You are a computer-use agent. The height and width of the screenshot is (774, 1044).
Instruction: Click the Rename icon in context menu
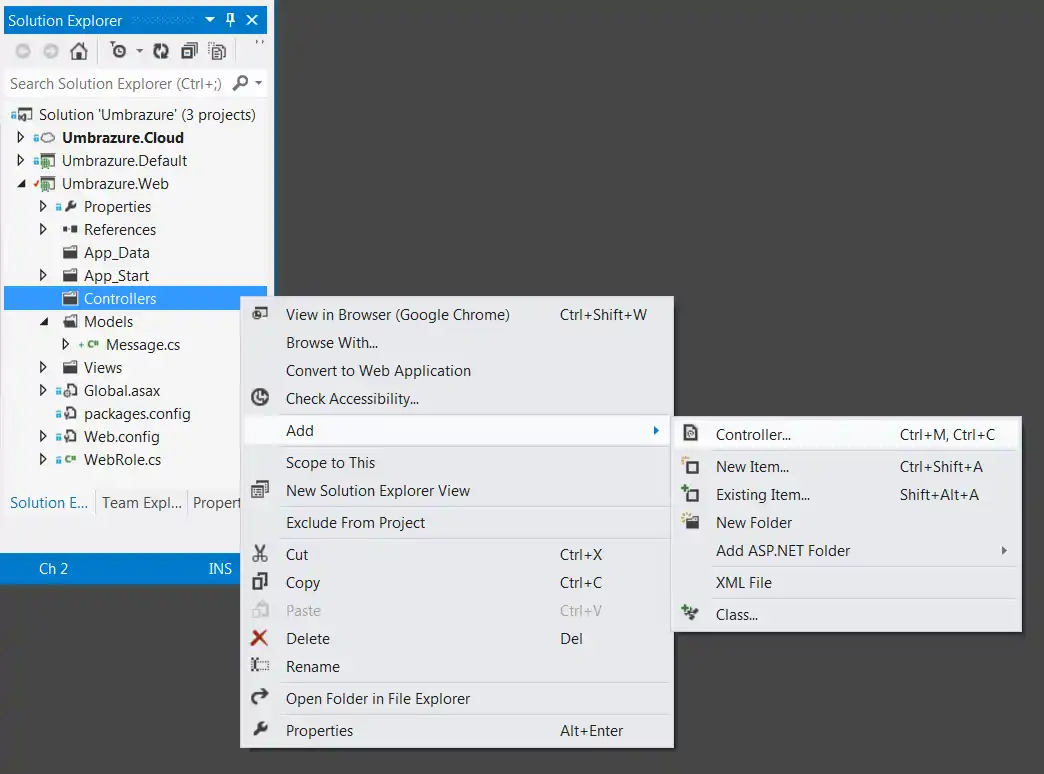[x=260, y=665]
